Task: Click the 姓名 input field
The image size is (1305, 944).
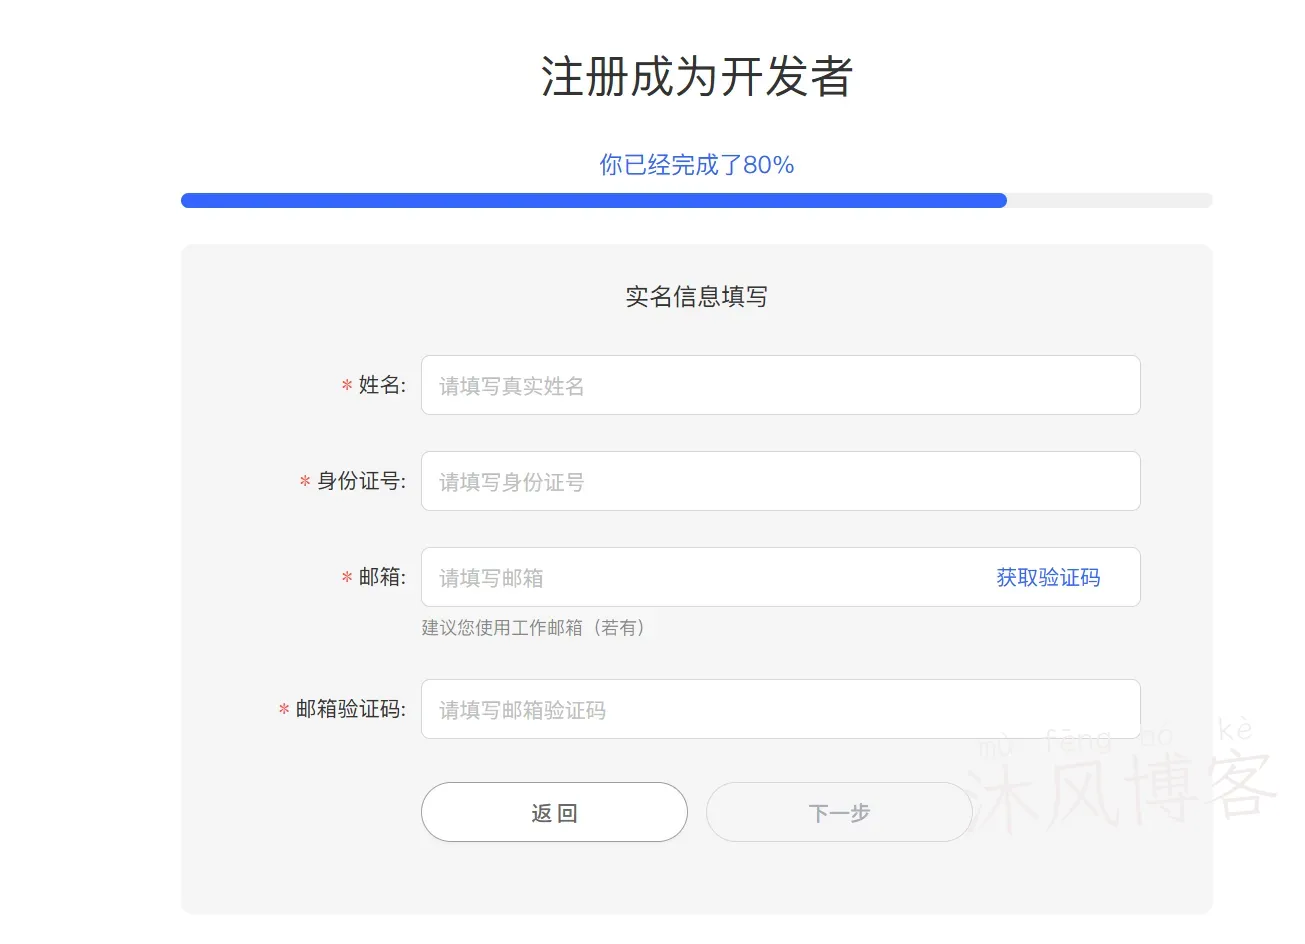Action: (x=780, y=385)
